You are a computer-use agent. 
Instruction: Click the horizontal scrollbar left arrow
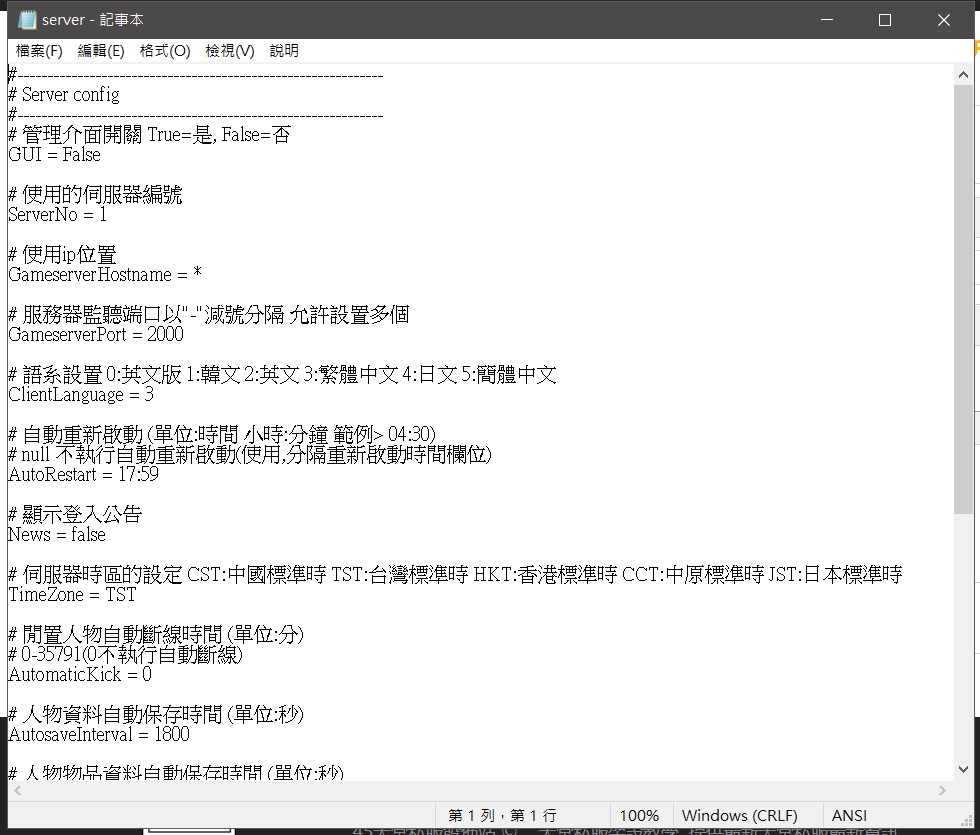tap(18, 791)
